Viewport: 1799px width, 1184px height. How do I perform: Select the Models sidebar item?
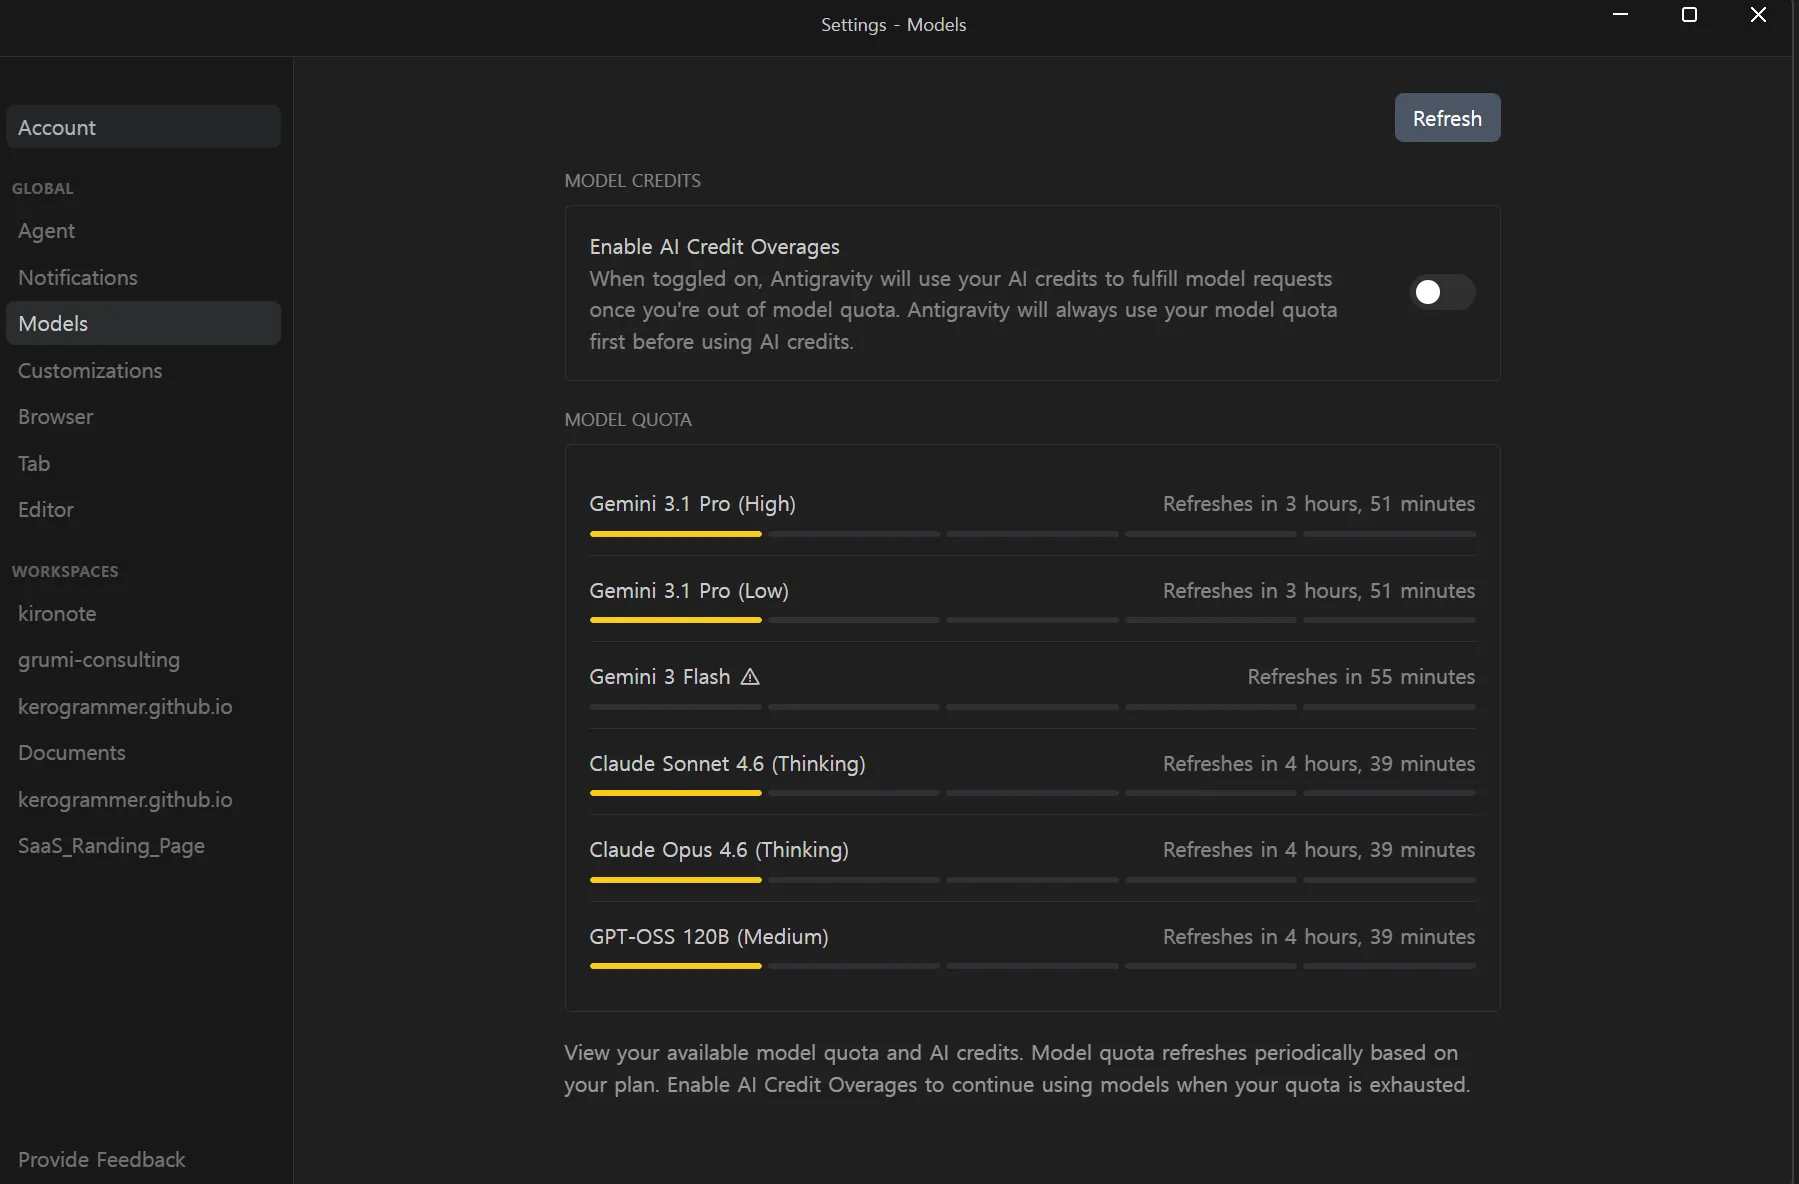pos(143,324)
